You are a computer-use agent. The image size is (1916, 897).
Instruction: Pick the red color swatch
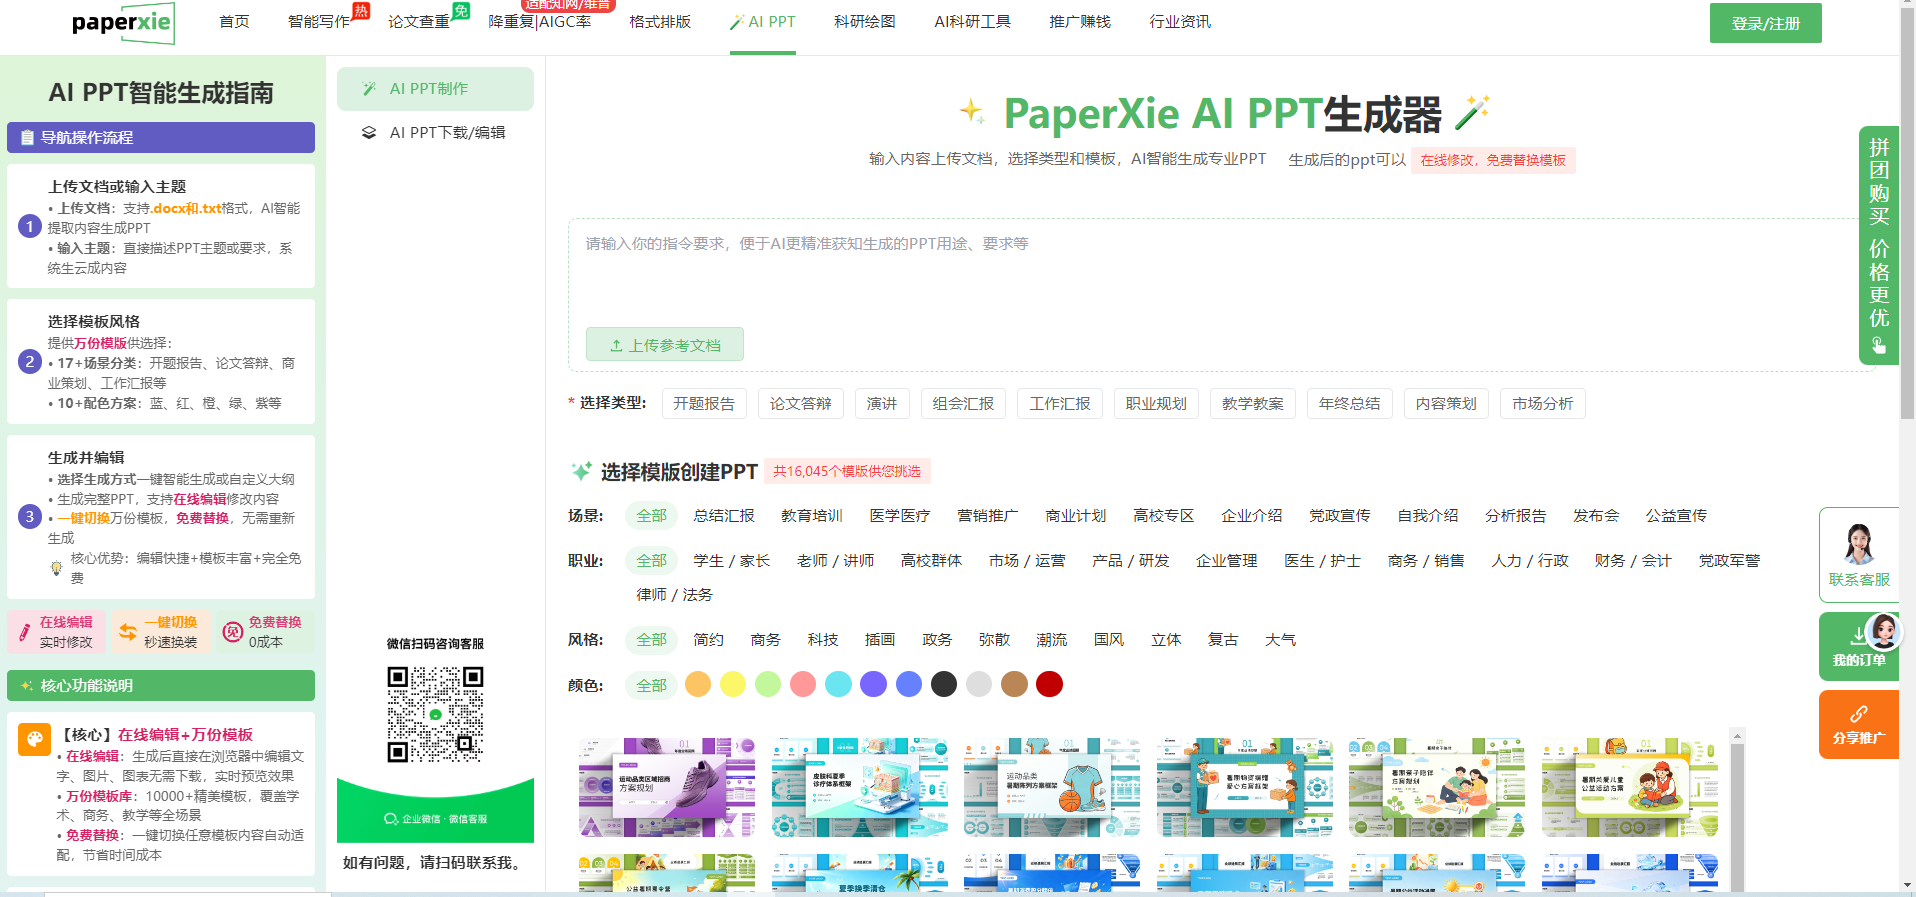1049,684
